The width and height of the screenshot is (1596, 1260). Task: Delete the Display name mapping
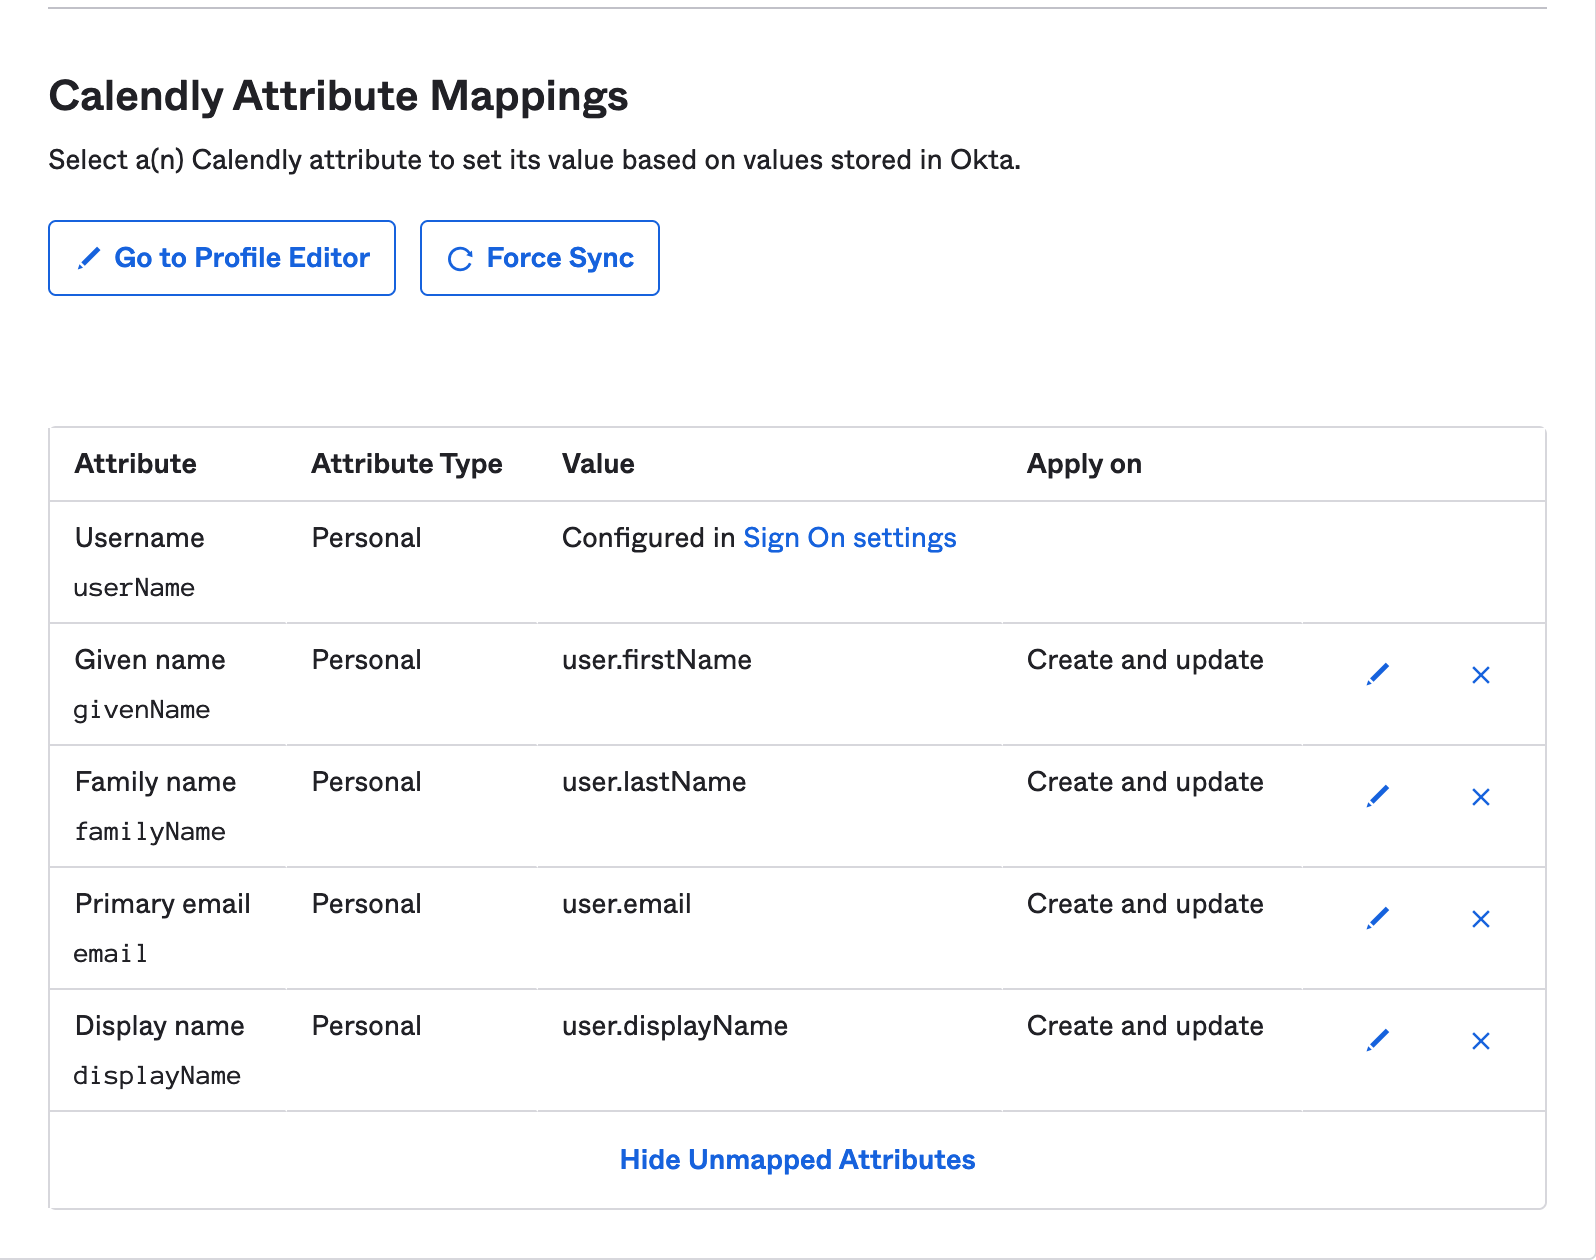tap(1480, 1041)
